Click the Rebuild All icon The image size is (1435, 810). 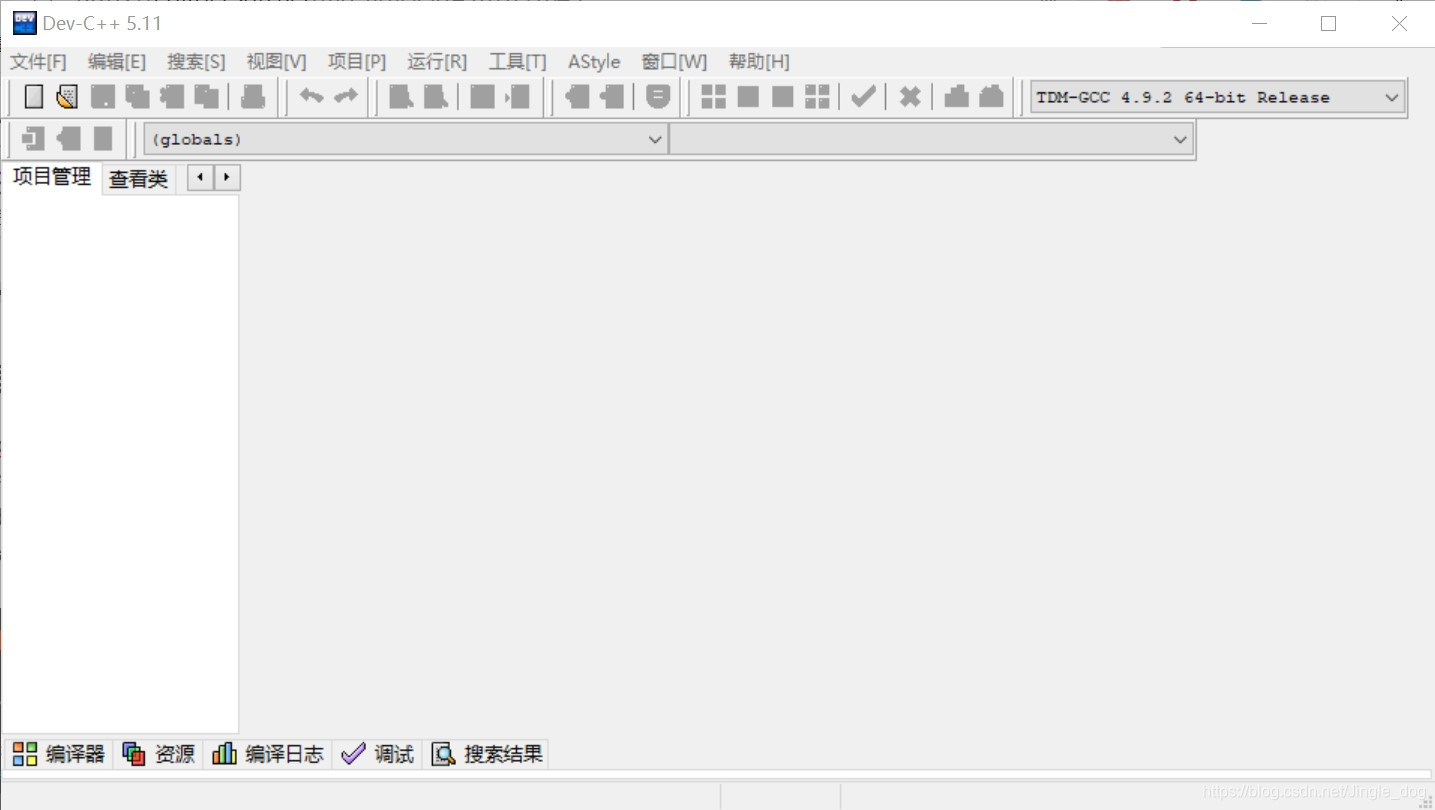click(817, 97)
